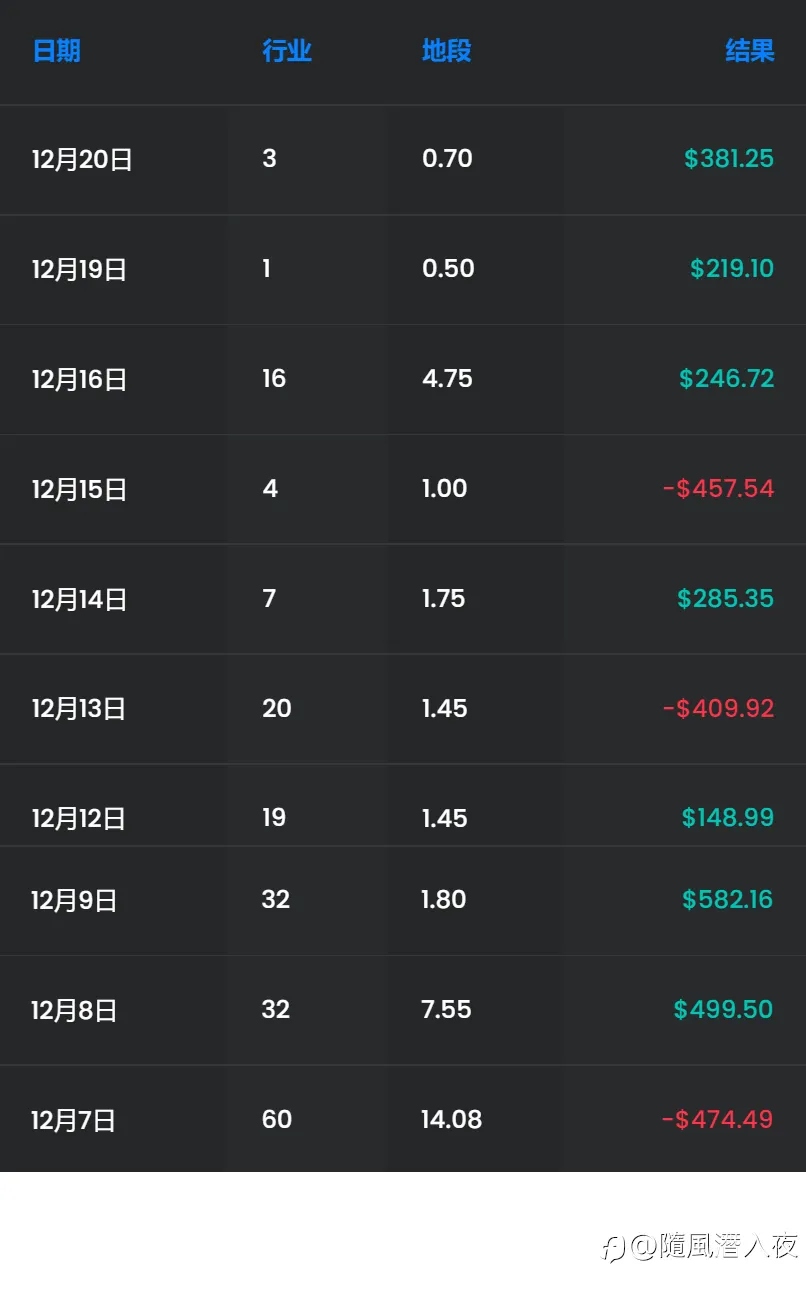The image size is (806, 1294).
Task: Click the 7.55 value in the 12月8日 row
Action: pos(446,1009)
